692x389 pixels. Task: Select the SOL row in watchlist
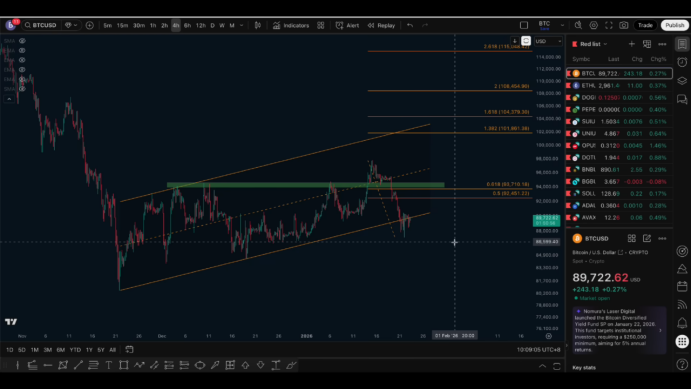point(619,193)
